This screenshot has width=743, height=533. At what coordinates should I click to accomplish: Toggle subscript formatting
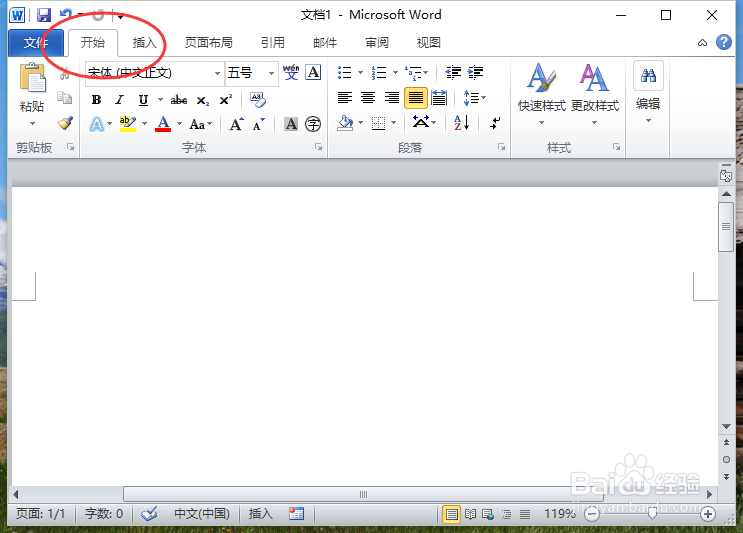(x=203, y=100)
